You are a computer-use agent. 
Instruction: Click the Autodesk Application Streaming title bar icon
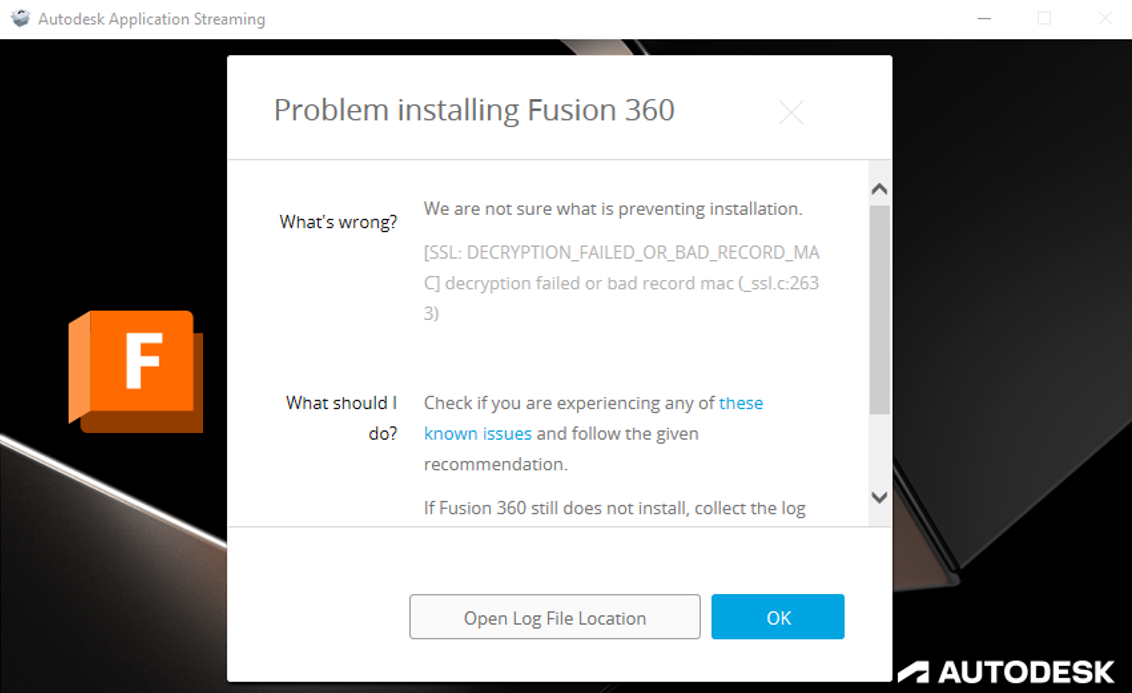point(20,18)
